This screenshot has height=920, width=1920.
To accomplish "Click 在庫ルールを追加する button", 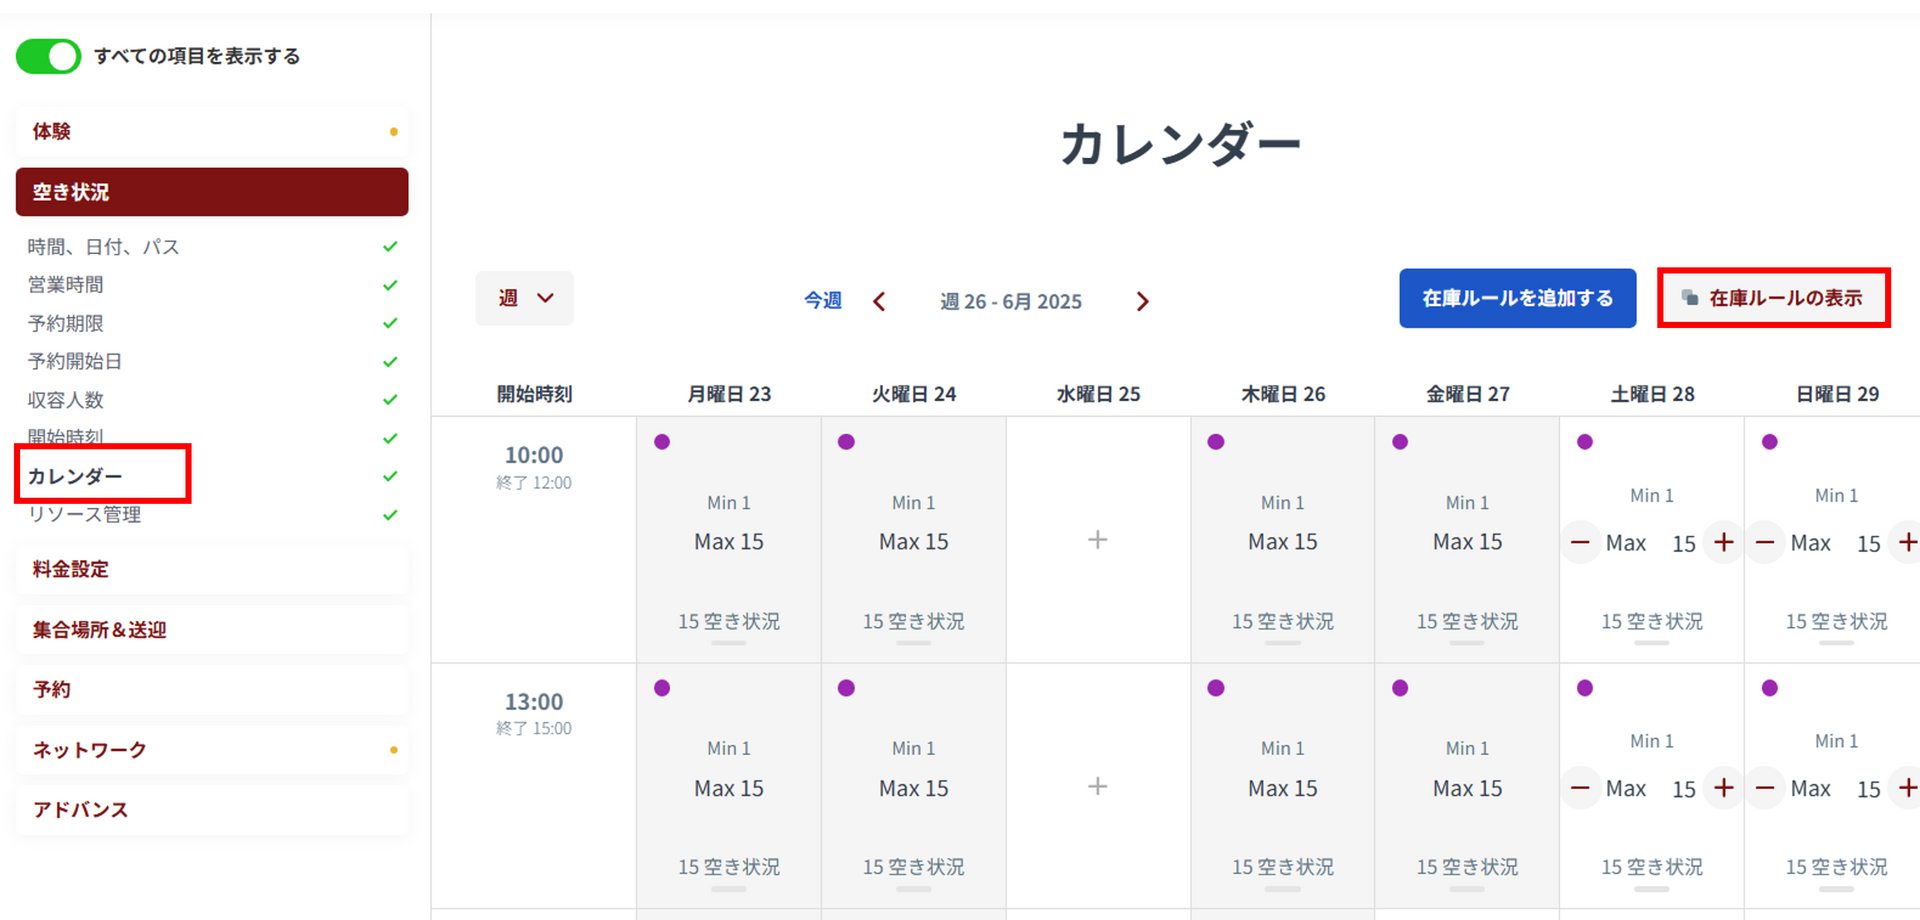I will tap(1517, 298).
